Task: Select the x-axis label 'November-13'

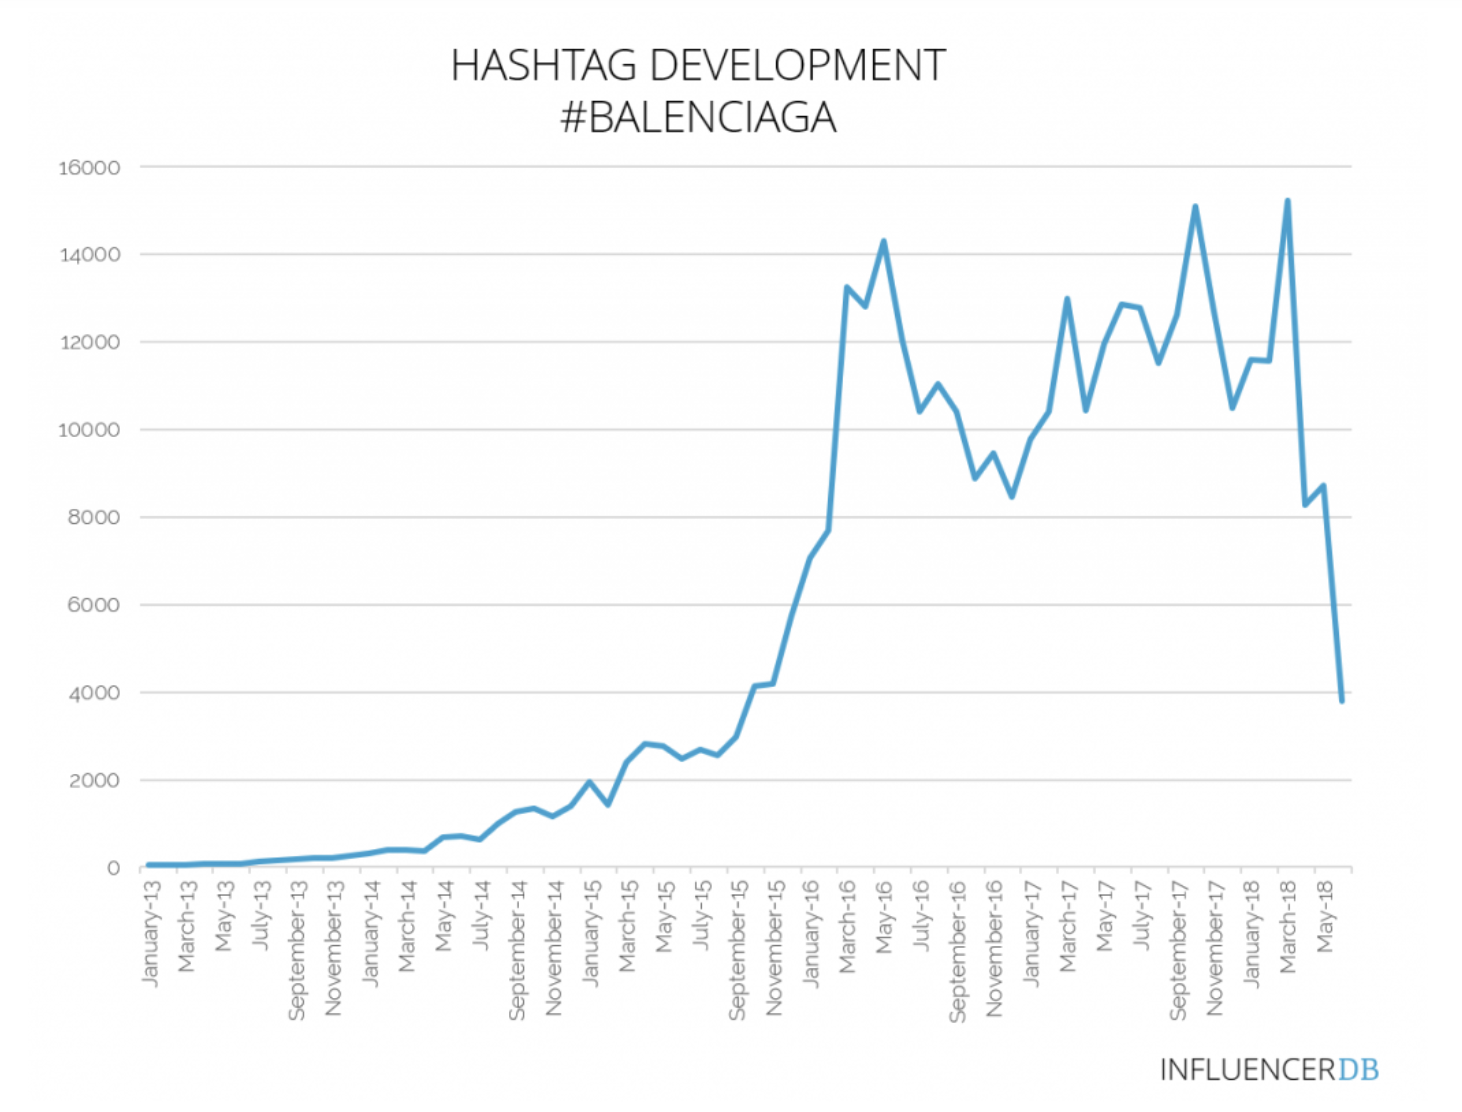Action: (x=334, y=948)
